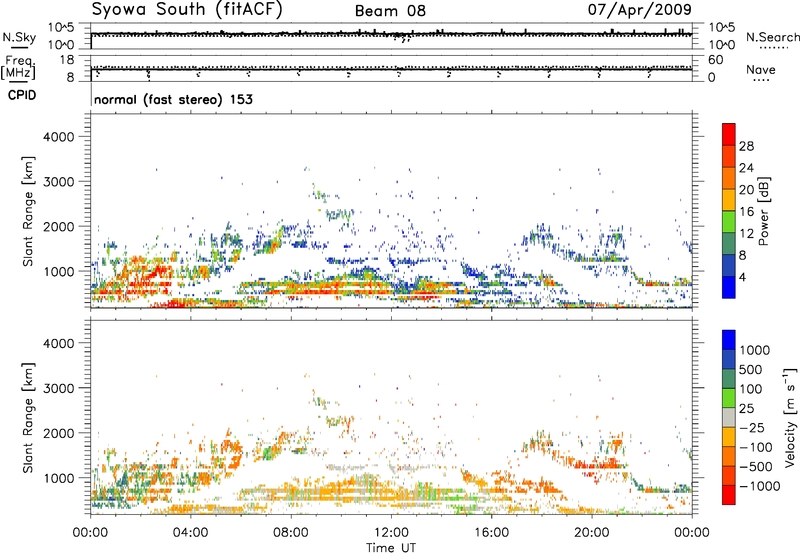The height and width of the screenshot is (554, 800).
Task: Click the '2000' tick on the power panel
Action: point(58,226)
